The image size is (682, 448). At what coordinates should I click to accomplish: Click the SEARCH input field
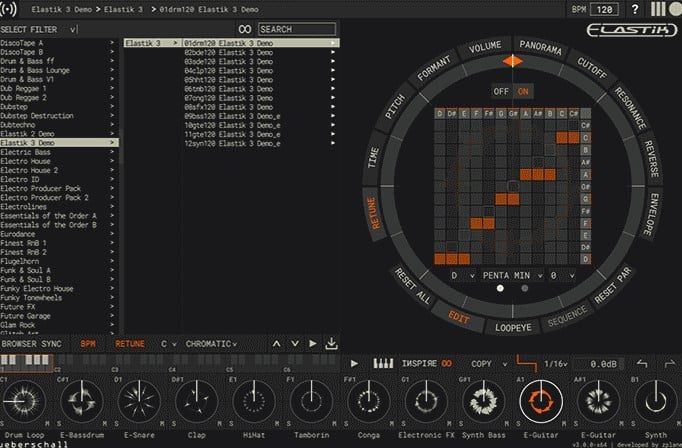[297, 29]
